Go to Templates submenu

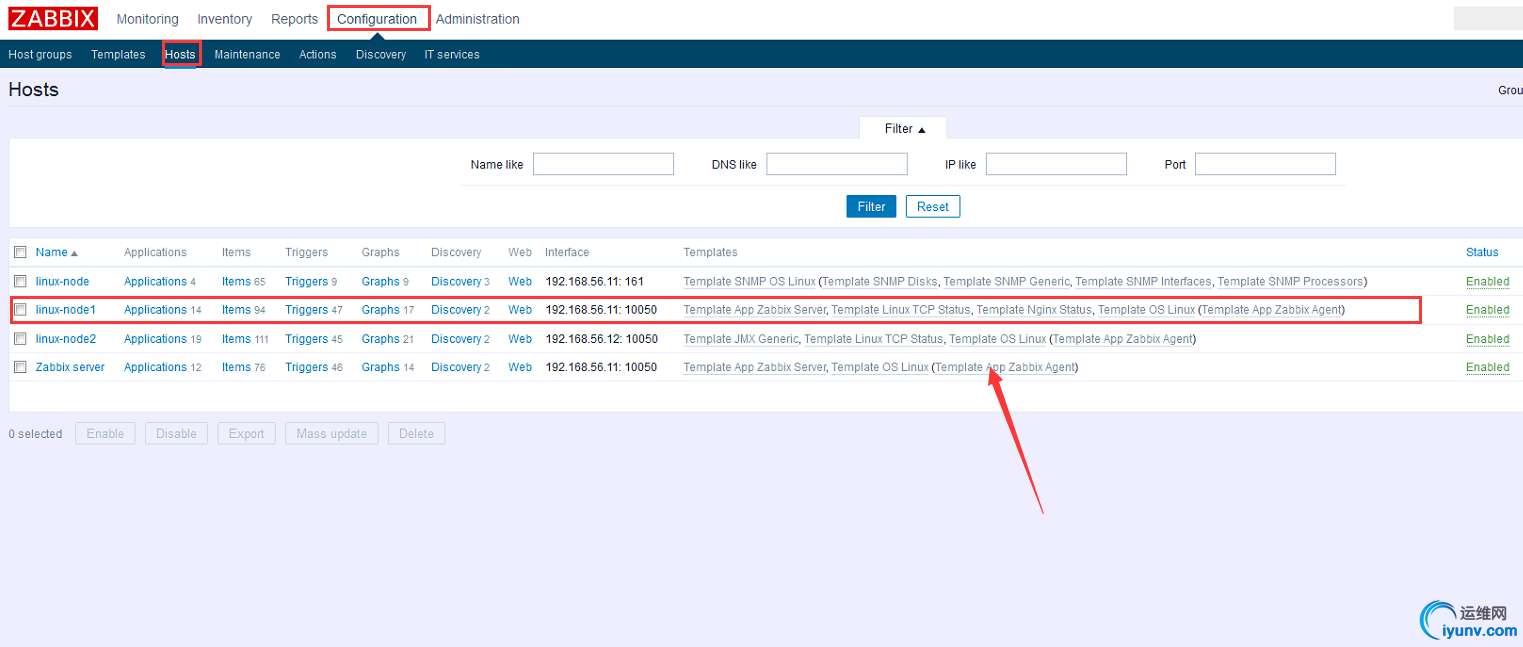(118, 55)
